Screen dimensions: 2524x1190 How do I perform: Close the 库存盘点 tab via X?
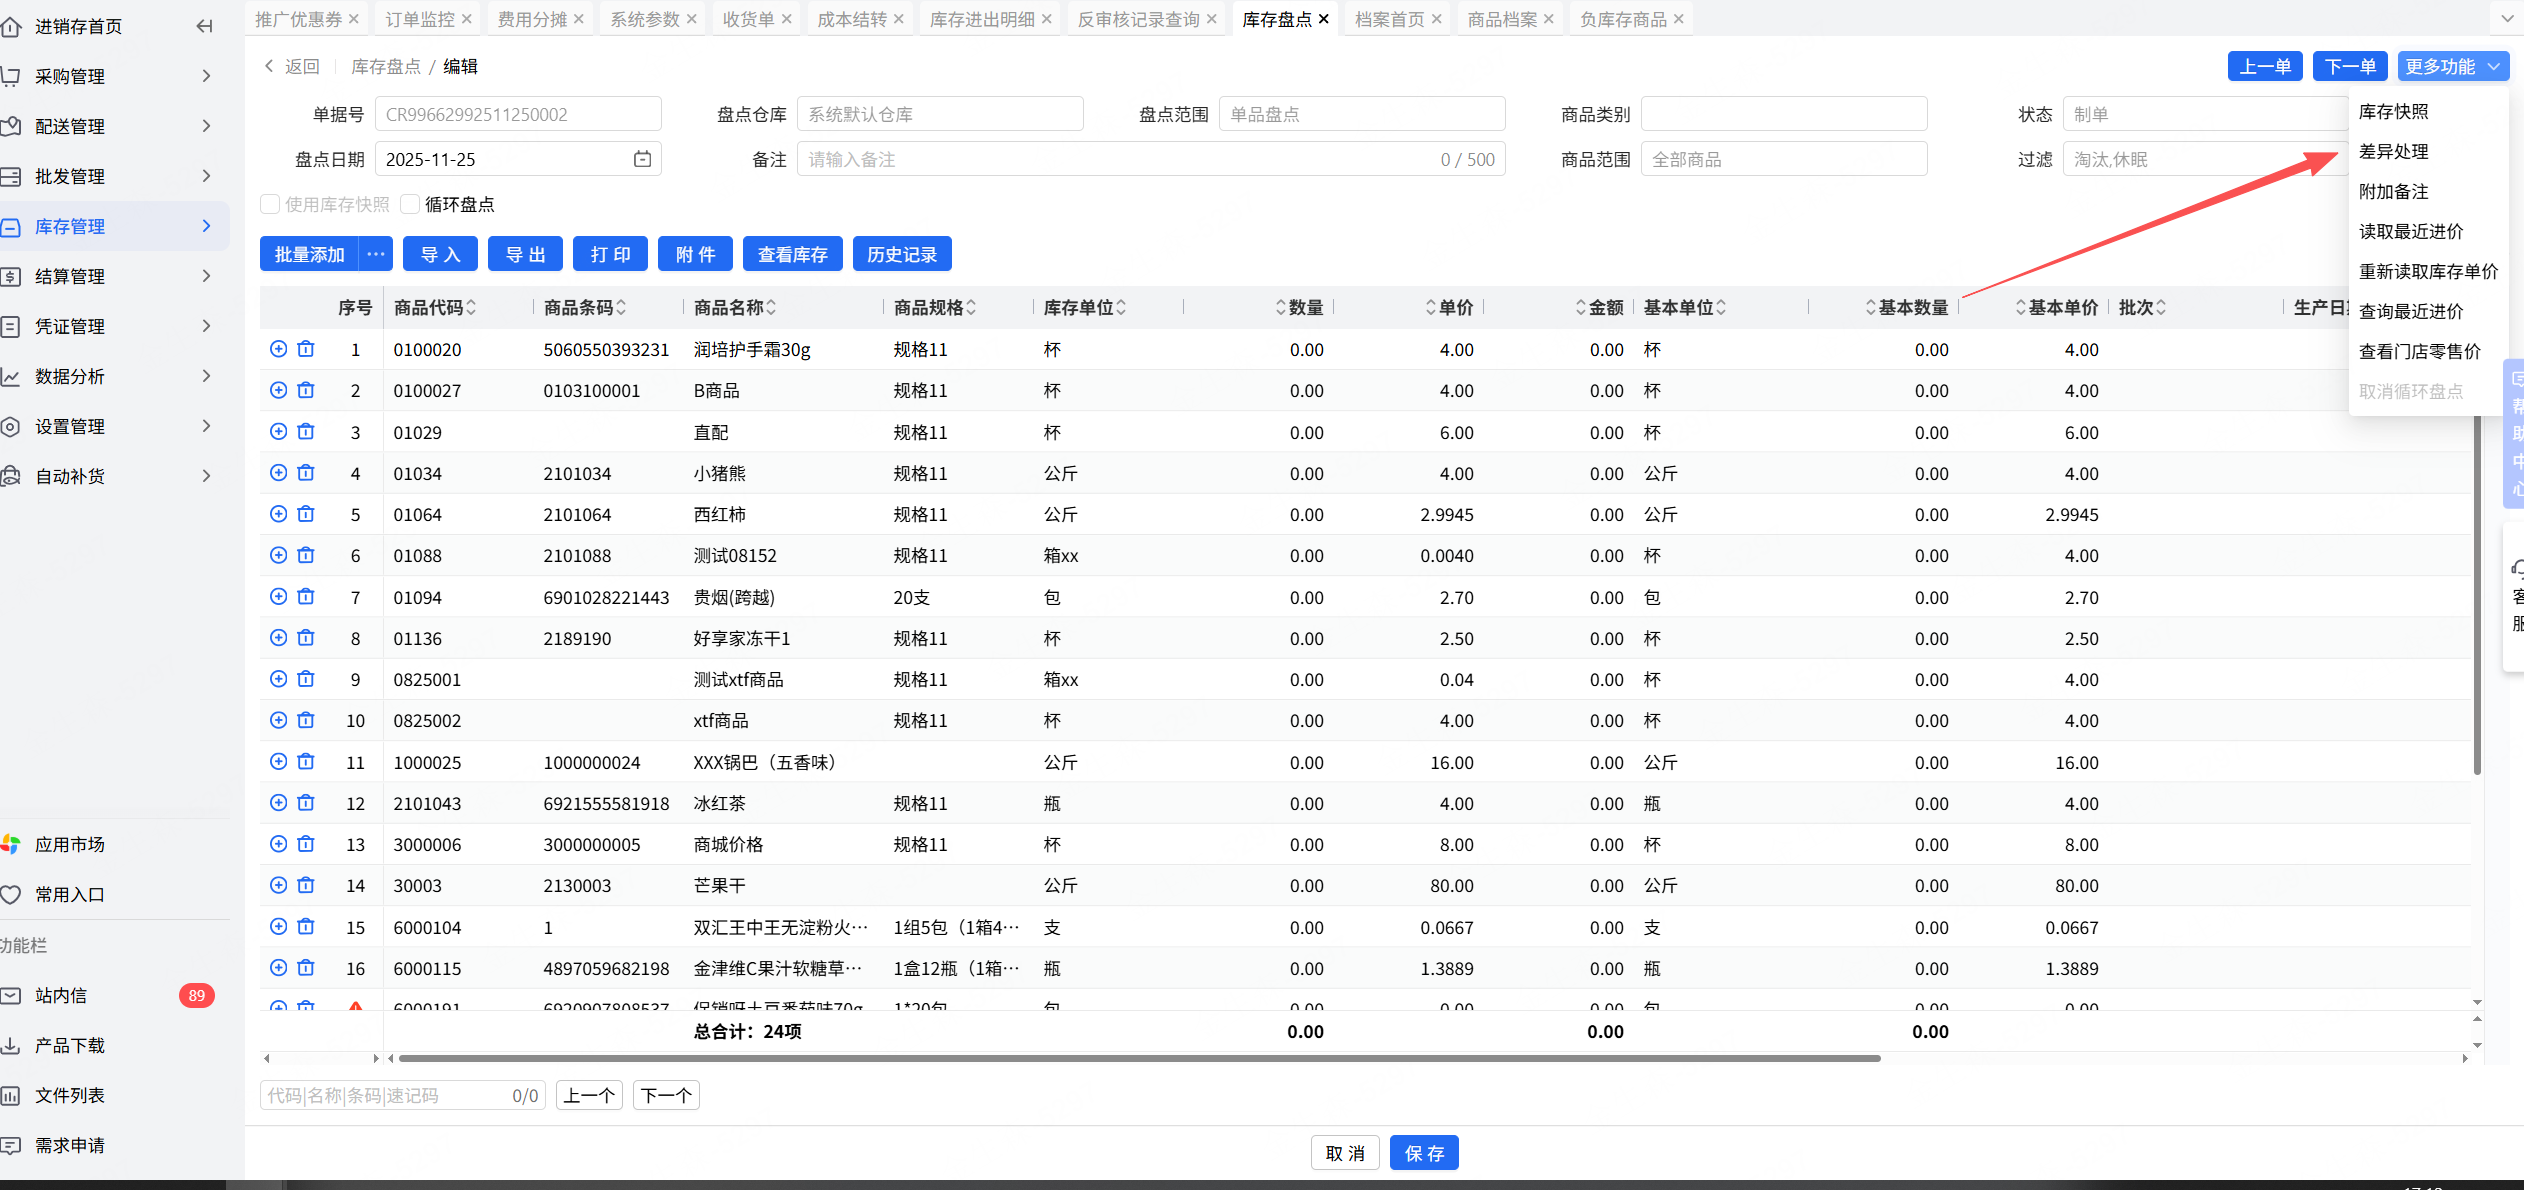click(x=1324, y=19)
